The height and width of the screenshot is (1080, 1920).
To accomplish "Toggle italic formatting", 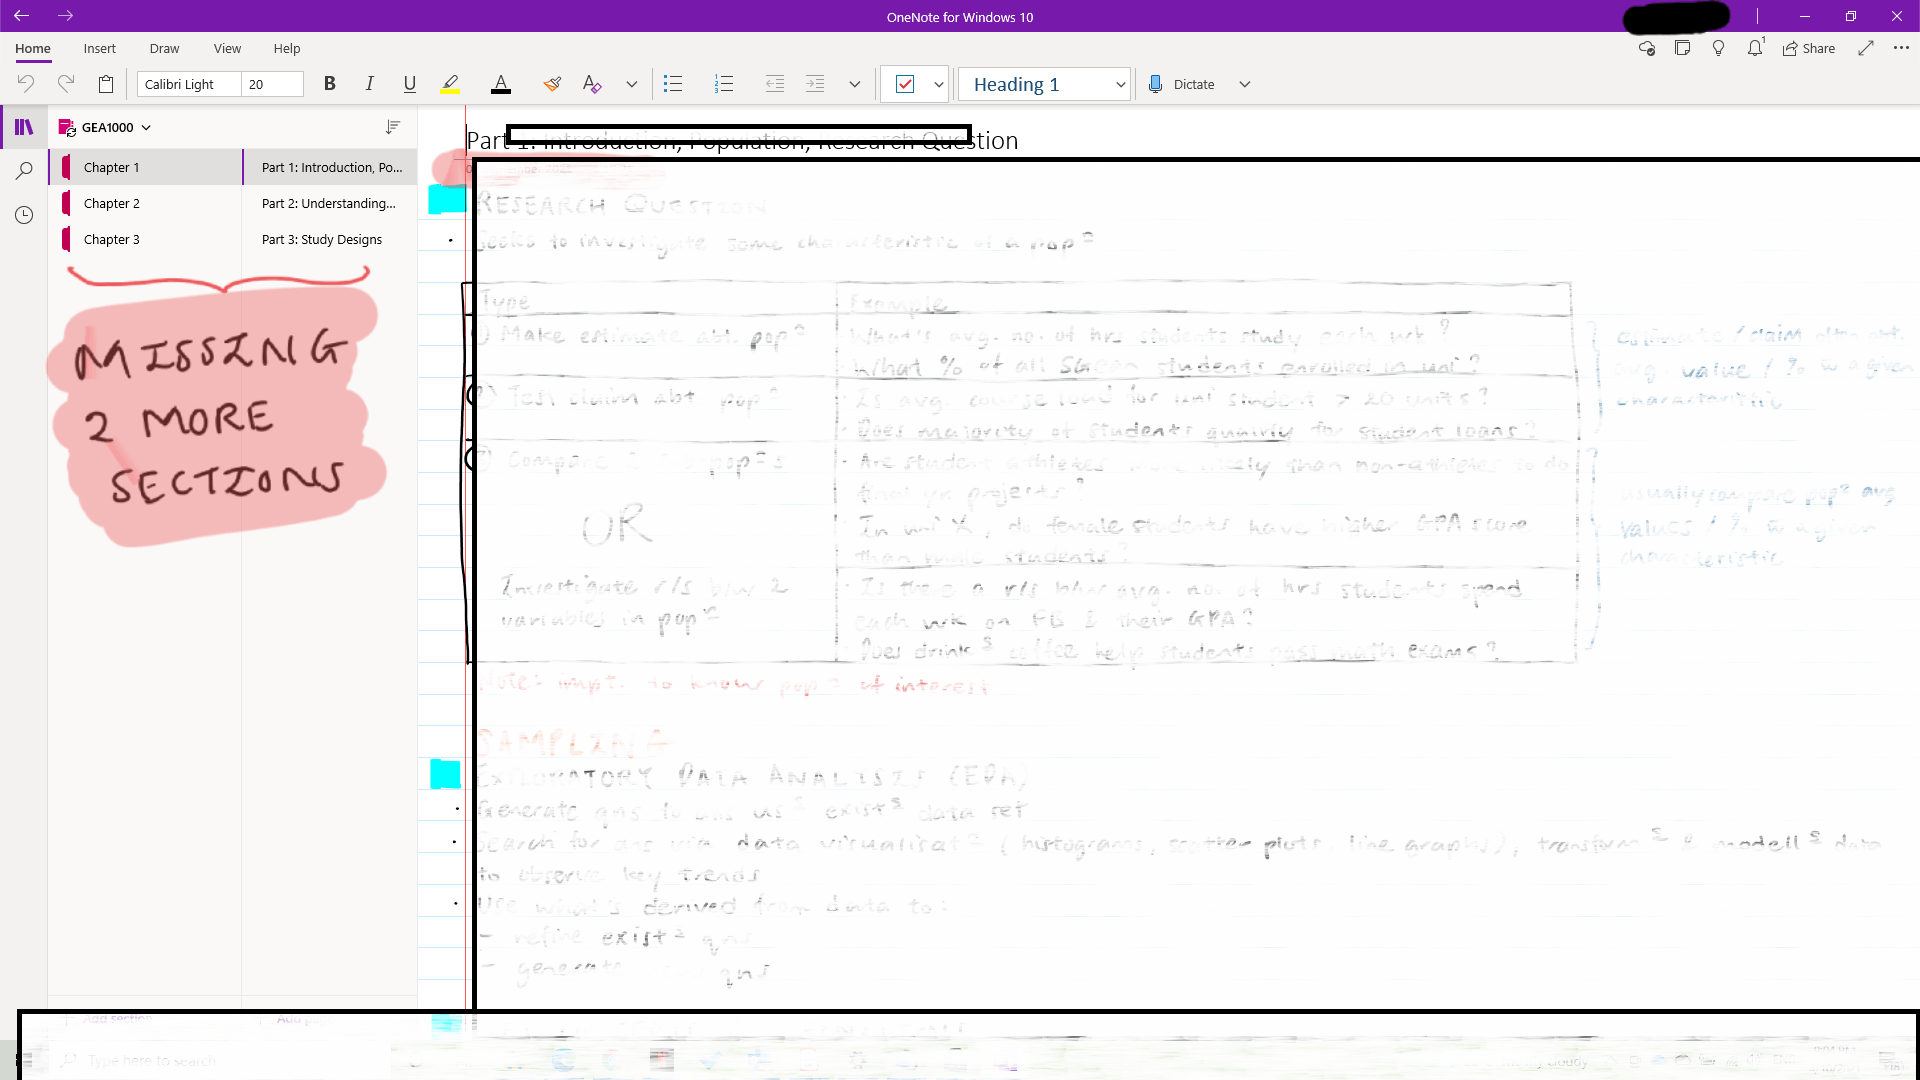I will (x=369, y=84).
